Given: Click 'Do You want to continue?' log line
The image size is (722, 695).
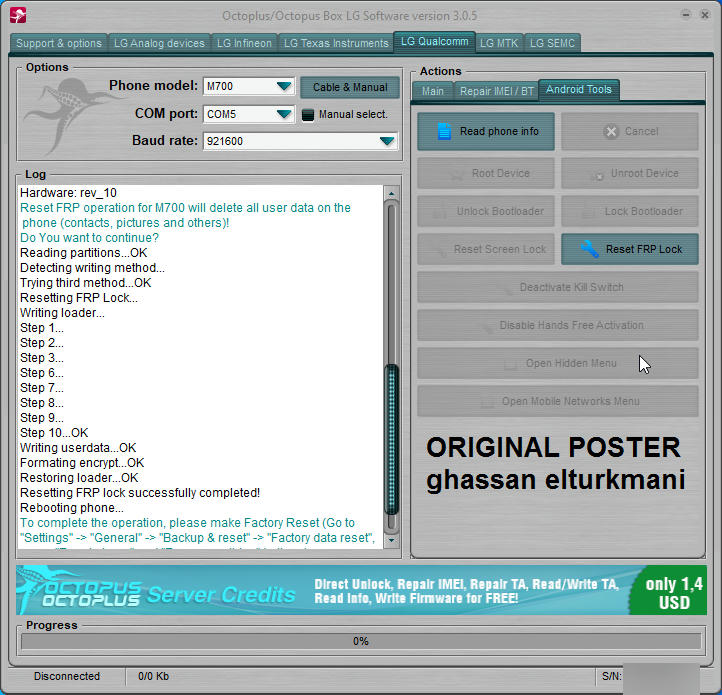Looking at the screenshot, I should [x=89, y=238].
